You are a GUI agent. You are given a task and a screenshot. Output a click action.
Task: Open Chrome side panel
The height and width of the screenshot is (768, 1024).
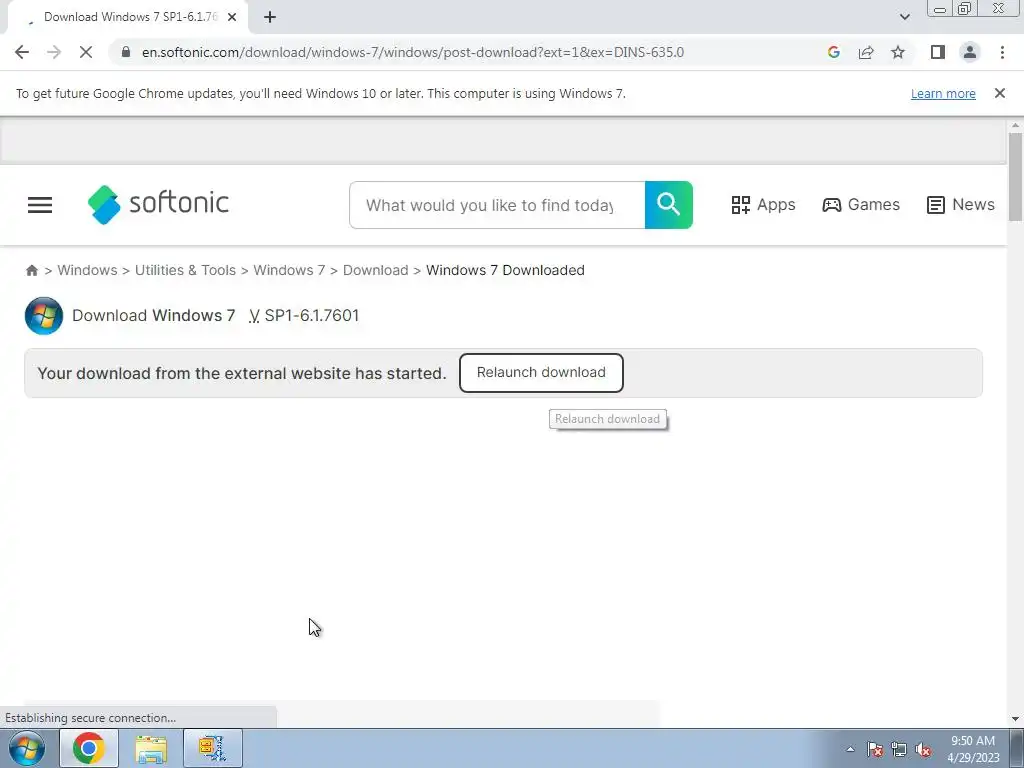point(938,52)
